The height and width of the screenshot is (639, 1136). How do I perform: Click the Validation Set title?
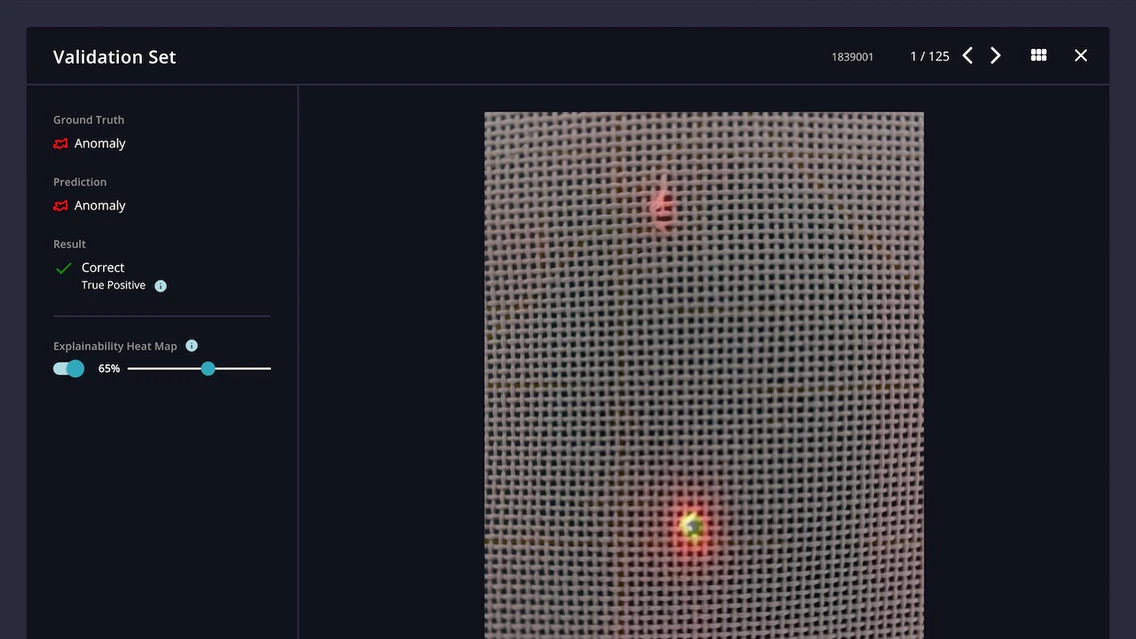pyautogui.click(x=114, y=57)
